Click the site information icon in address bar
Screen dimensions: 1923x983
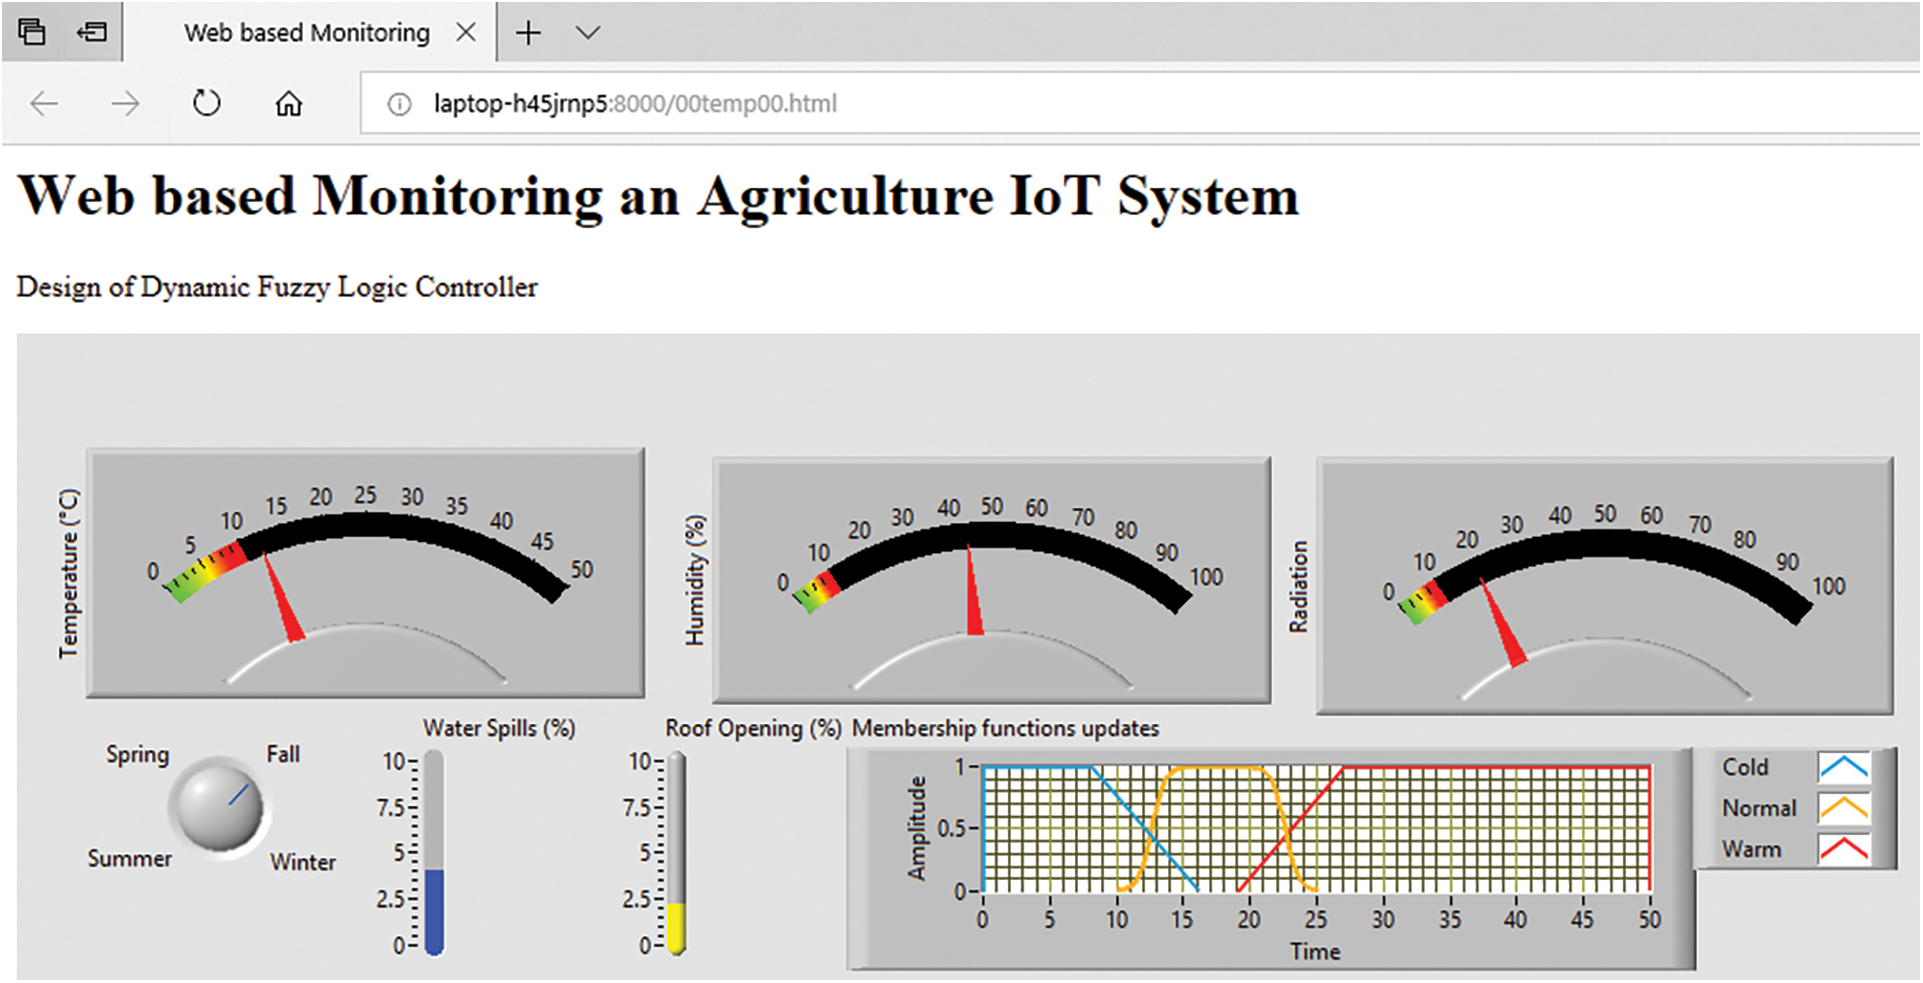coord(399,104)
